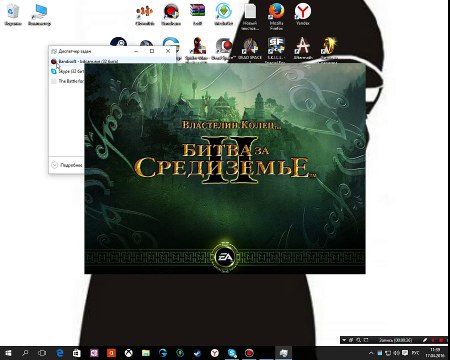
Task: Launch the Spider-Man game desktop shortcut
Action: [197, 48]
